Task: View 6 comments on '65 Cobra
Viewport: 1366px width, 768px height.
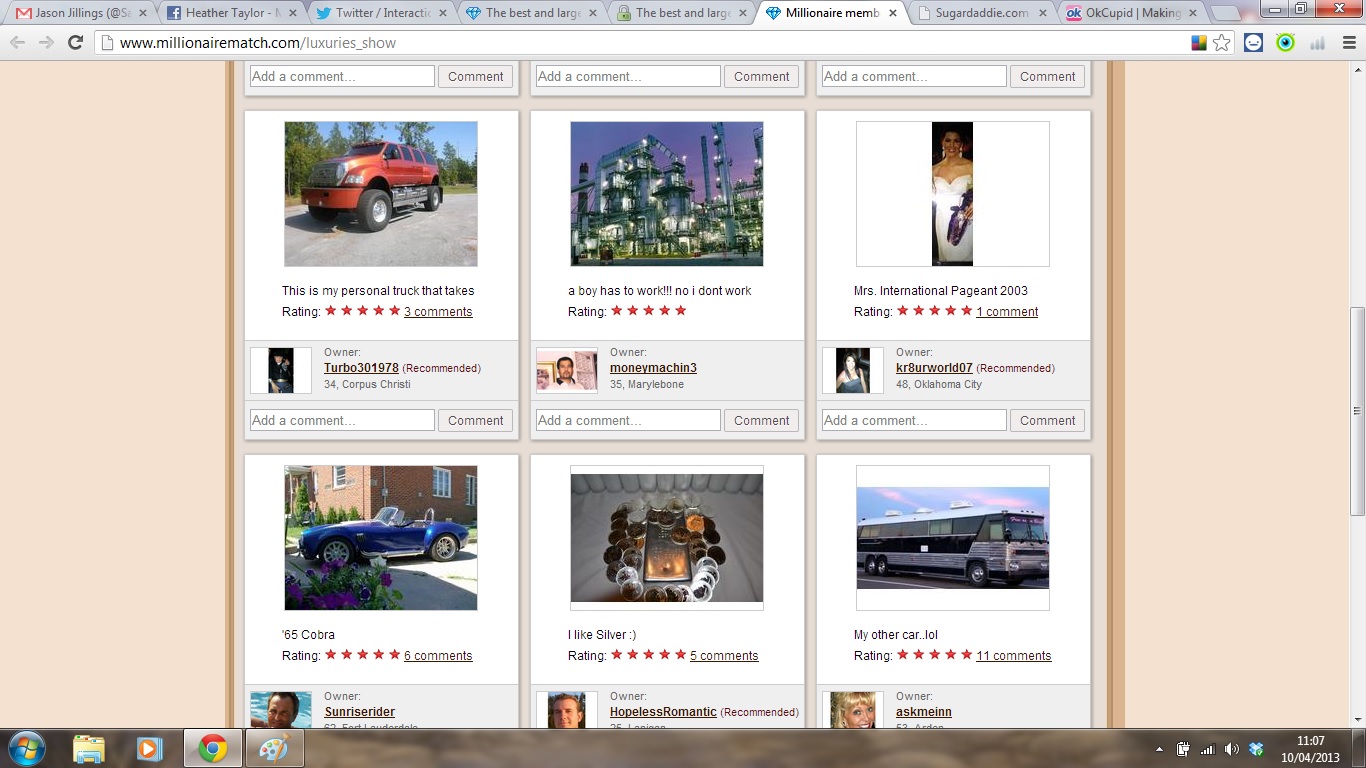Action: tap(438, 656)
